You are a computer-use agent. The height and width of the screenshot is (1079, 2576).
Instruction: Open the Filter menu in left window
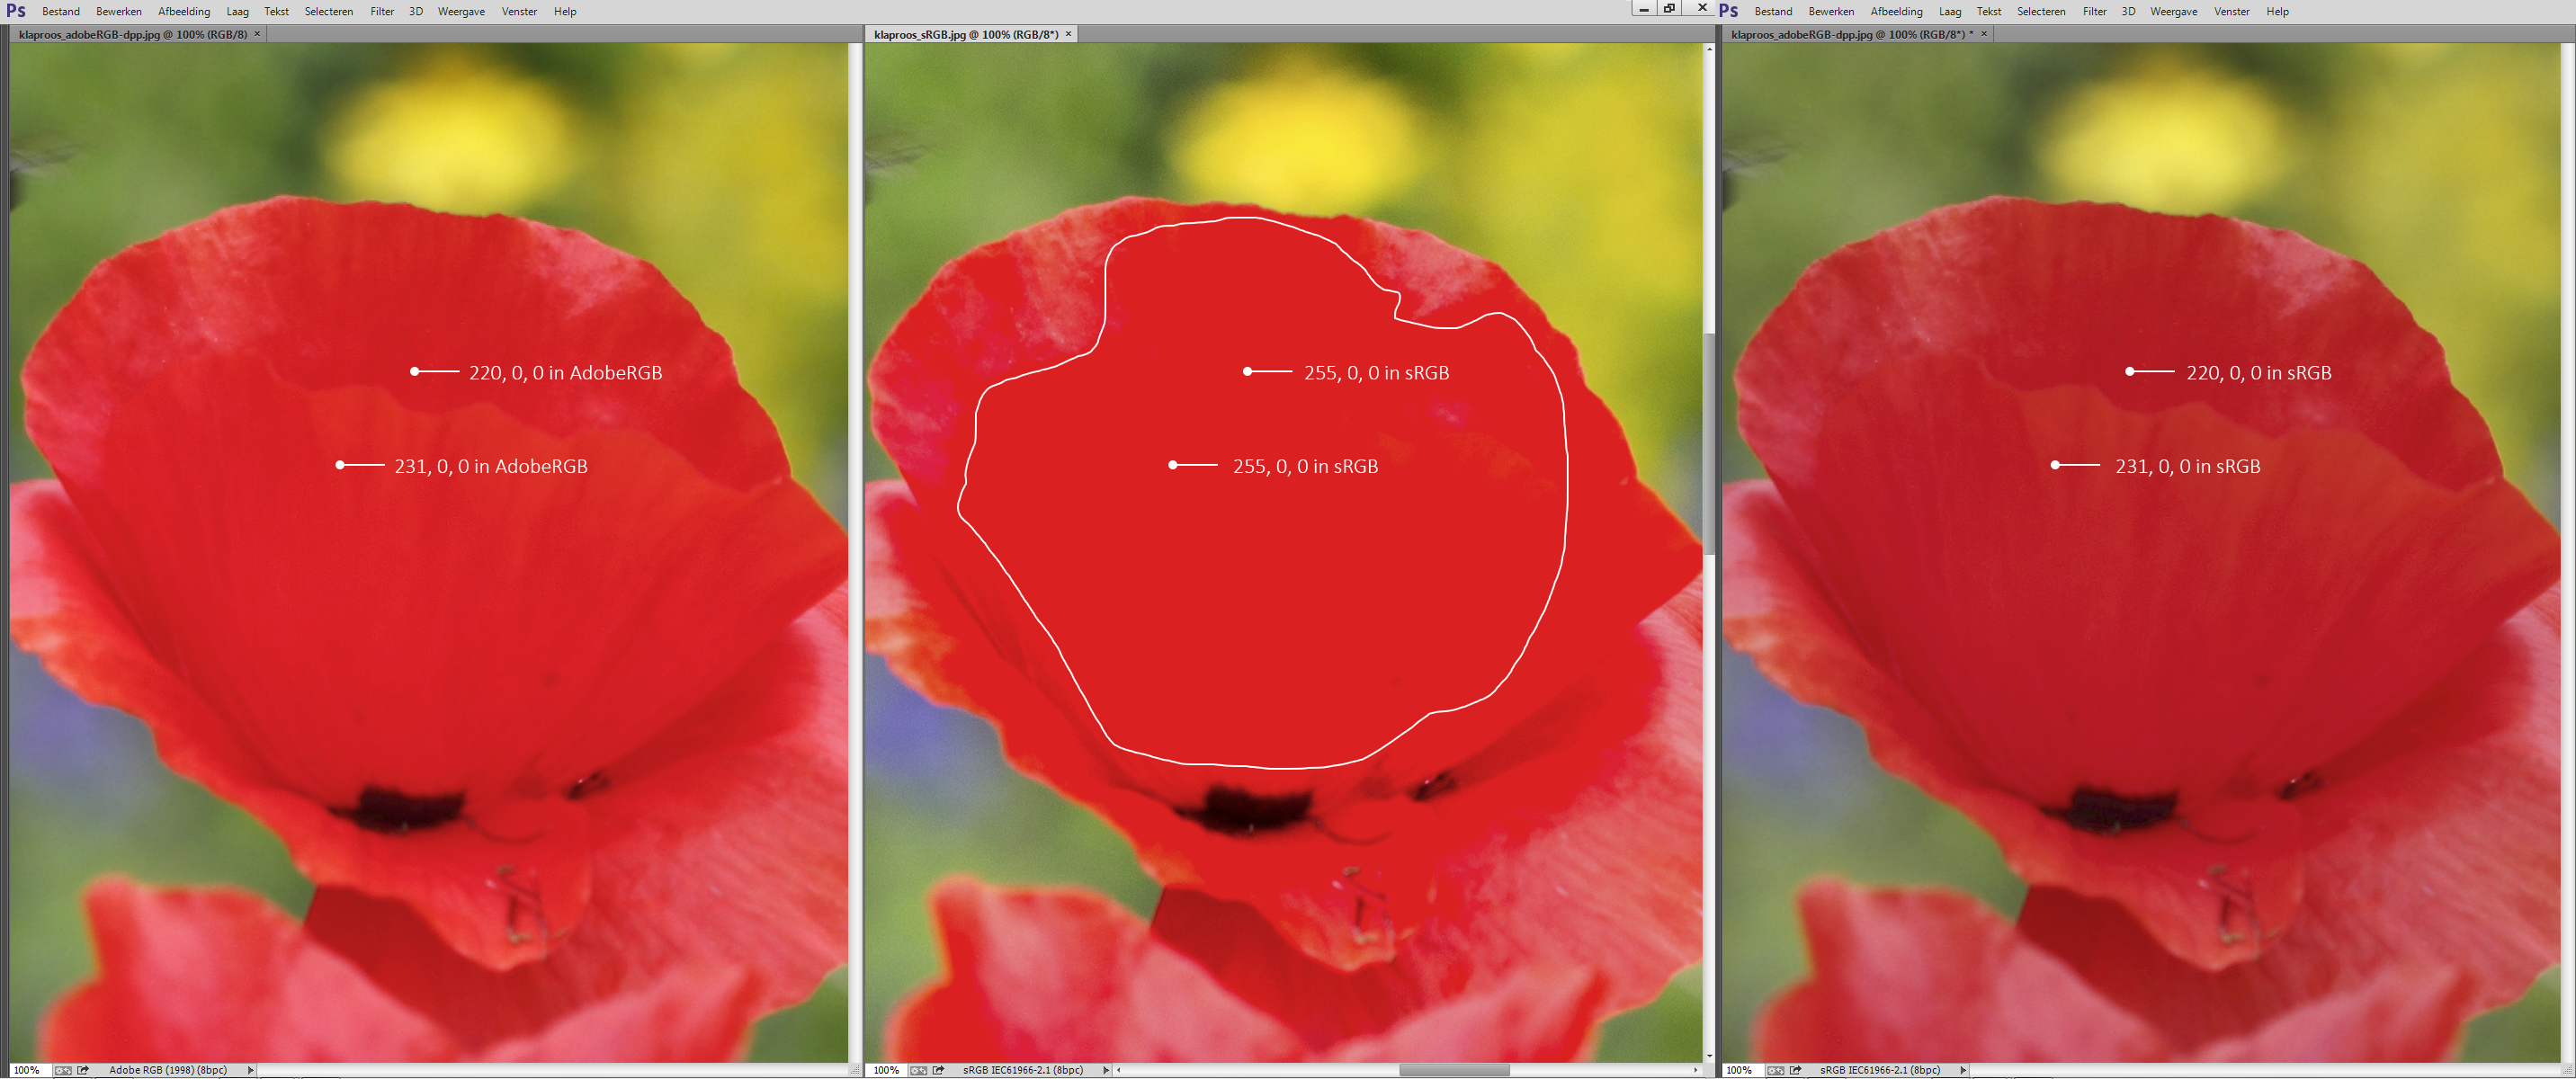(382, 12)
